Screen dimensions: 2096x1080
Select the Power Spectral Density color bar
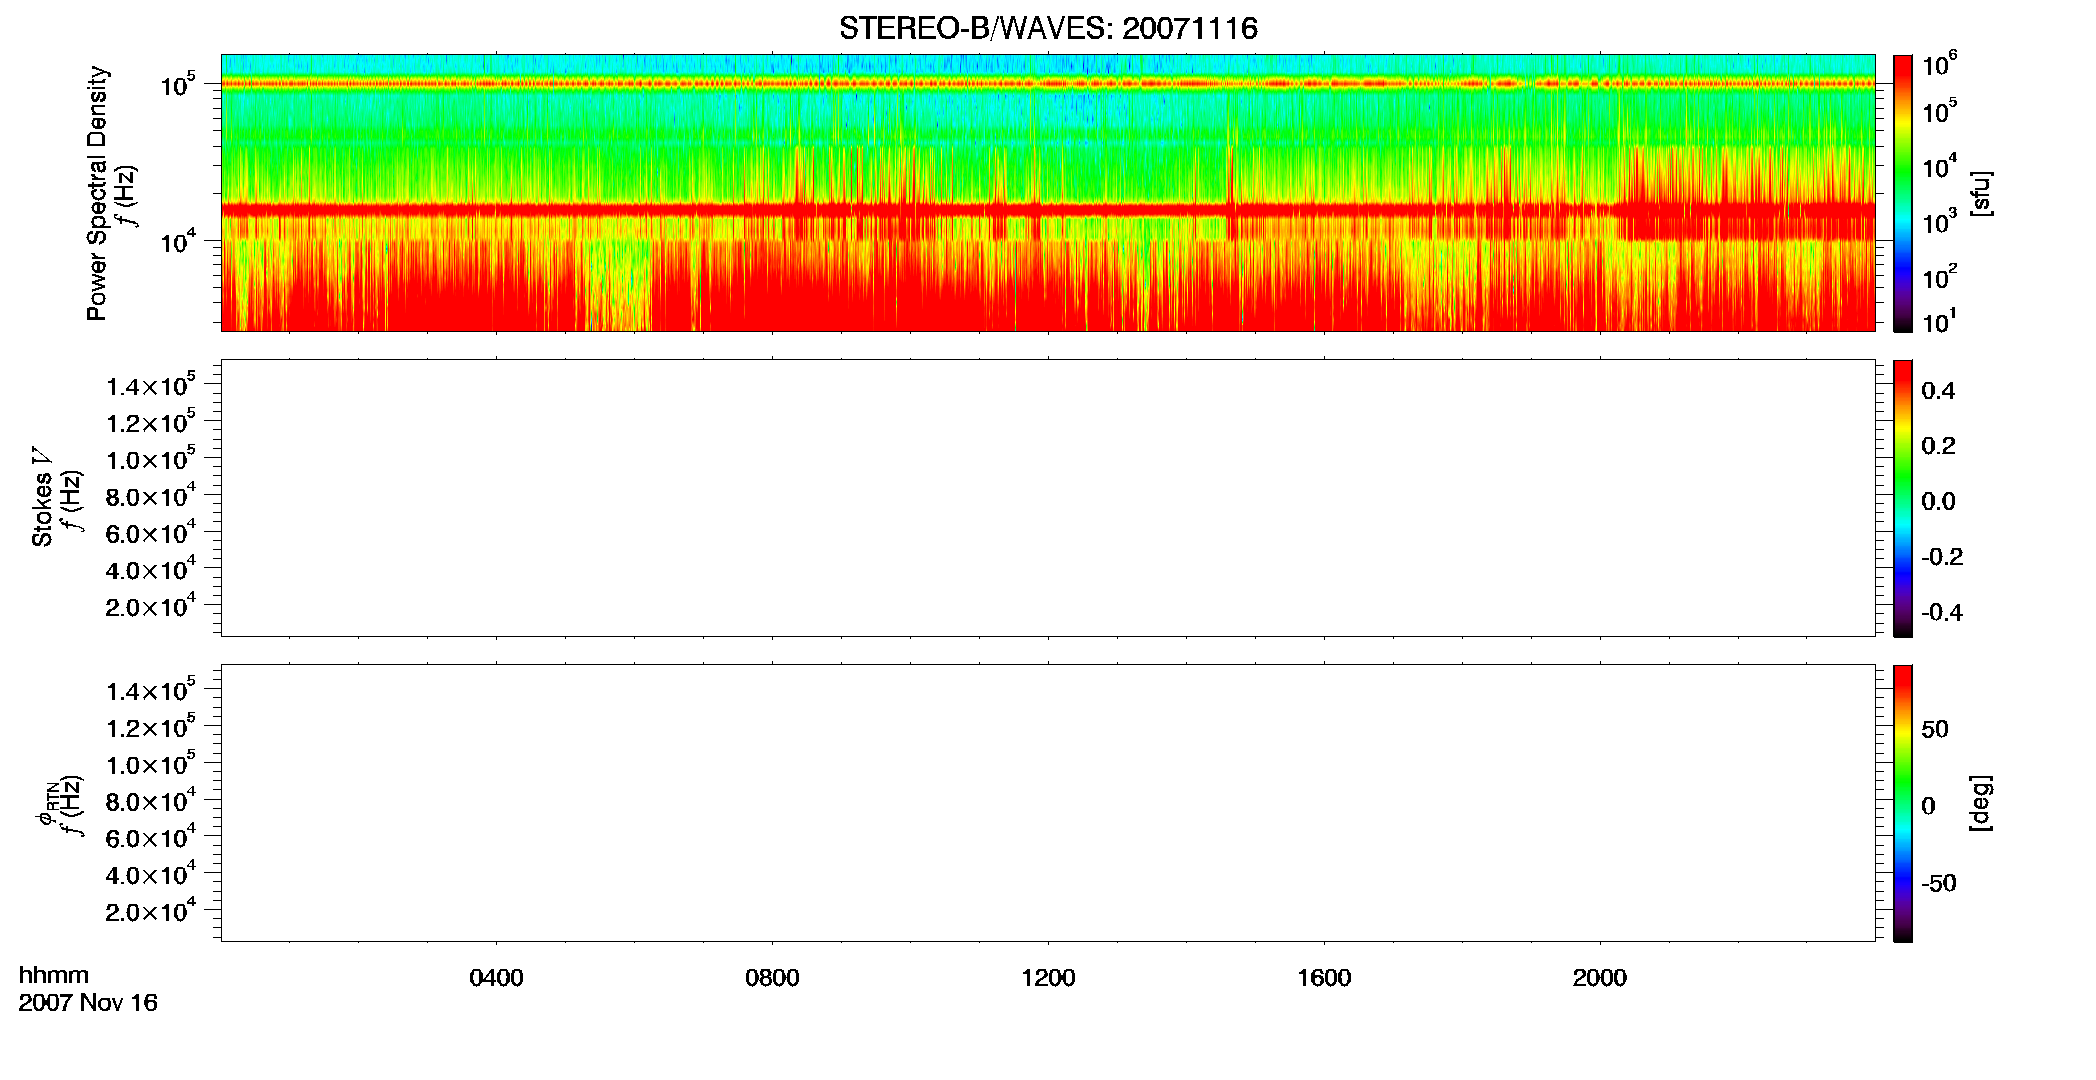[x=1903, y=193]
